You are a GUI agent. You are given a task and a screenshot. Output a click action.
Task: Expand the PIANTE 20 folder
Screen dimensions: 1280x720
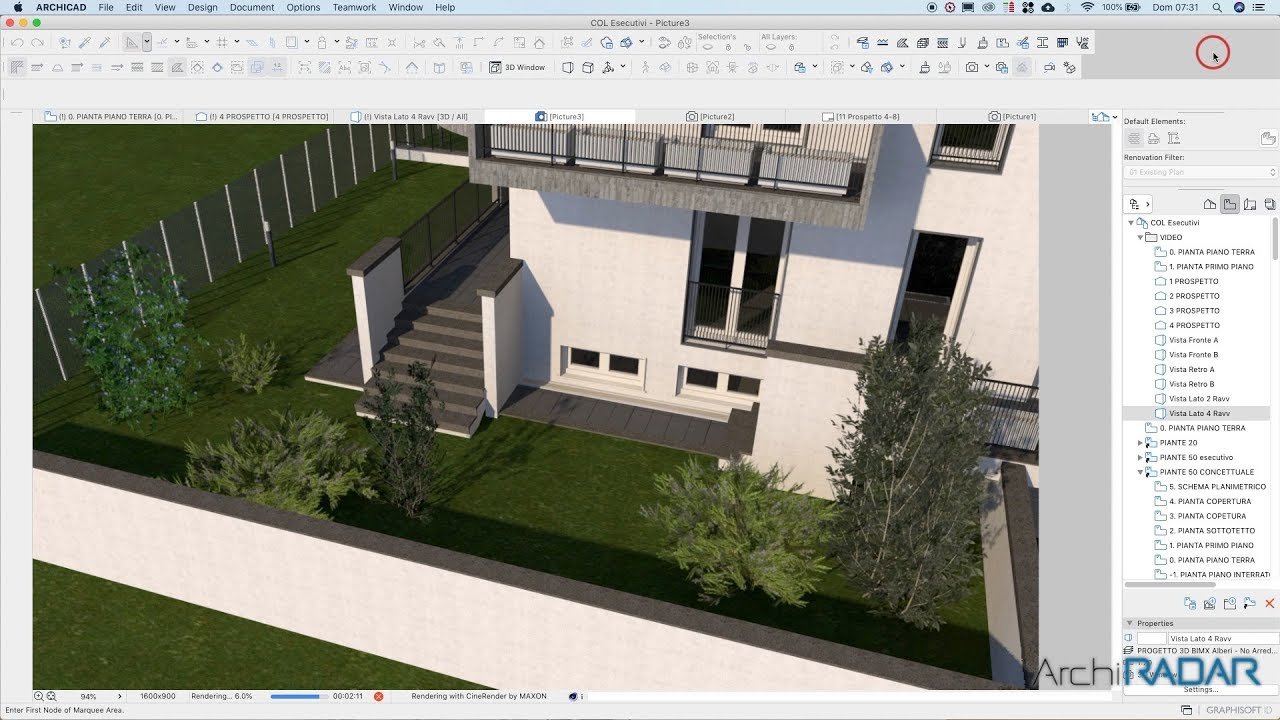pyautogui.click(x=1140, y=443)
